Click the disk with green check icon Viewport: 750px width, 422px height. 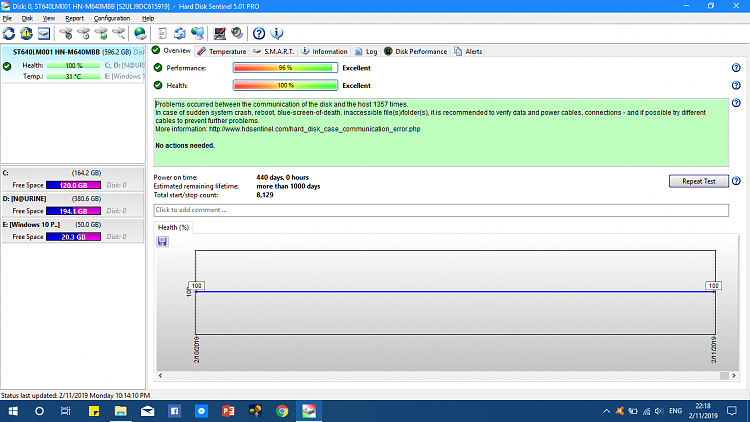(101, 33)
